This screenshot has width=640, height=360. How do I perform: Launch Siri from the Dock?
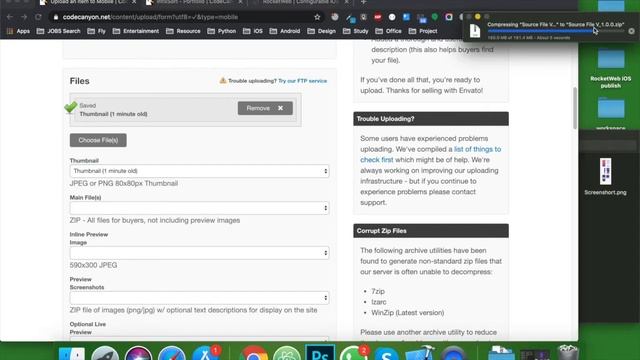(x=138, y=353)
